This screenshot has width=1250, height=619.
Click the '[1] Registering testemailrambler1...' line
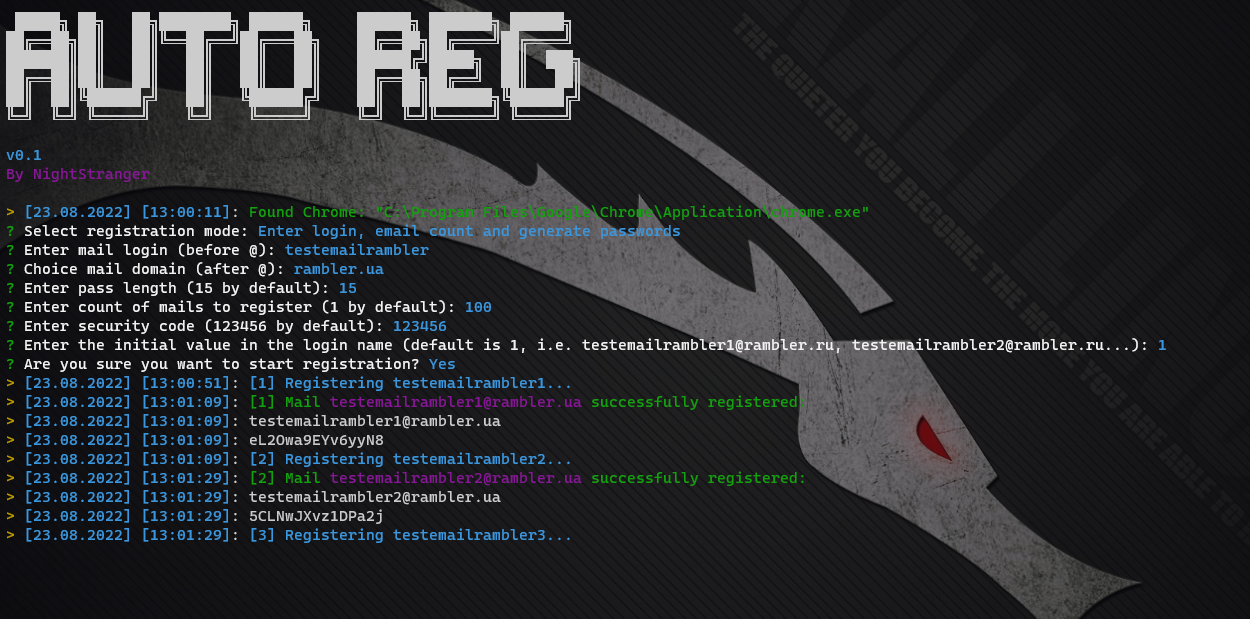click(x=411, y=383)
